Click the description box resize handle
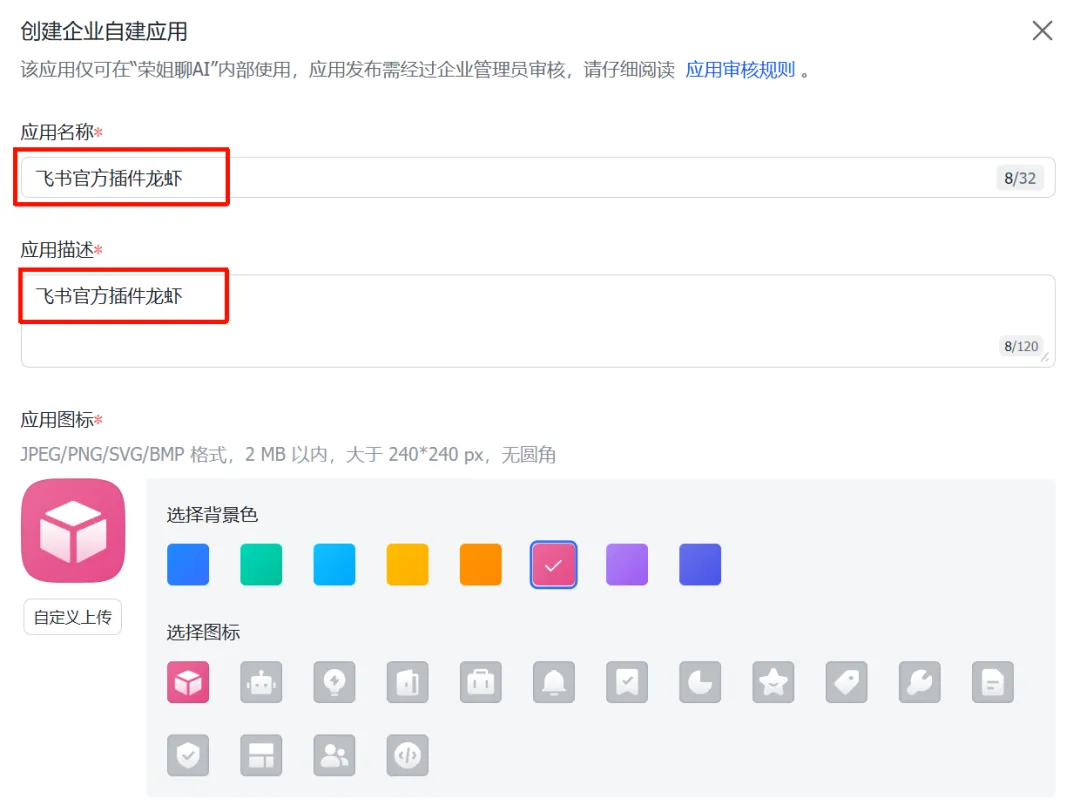1080x805 pixels. [x=1045, y=357]
